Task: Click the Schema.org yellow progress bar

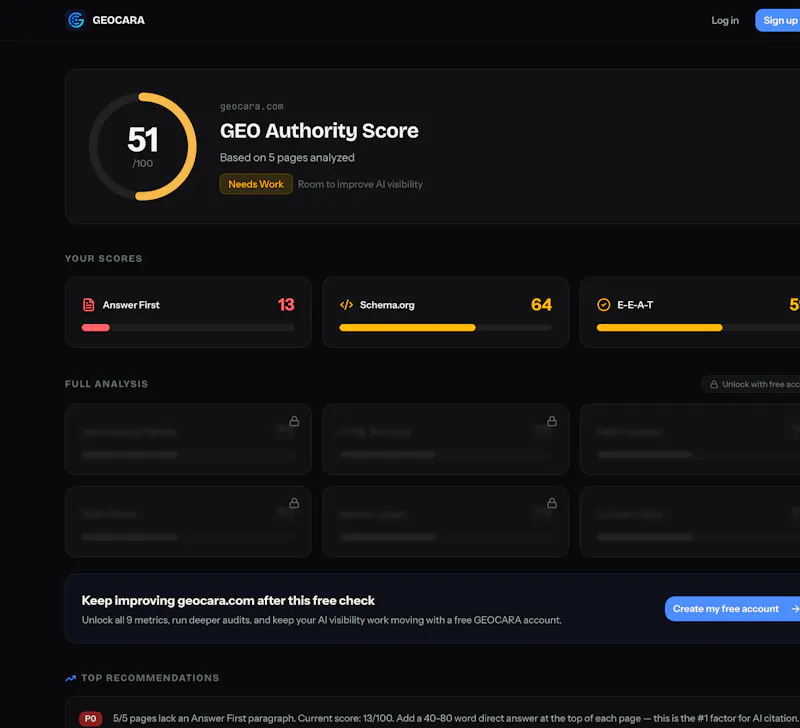Action: point(407,328)
